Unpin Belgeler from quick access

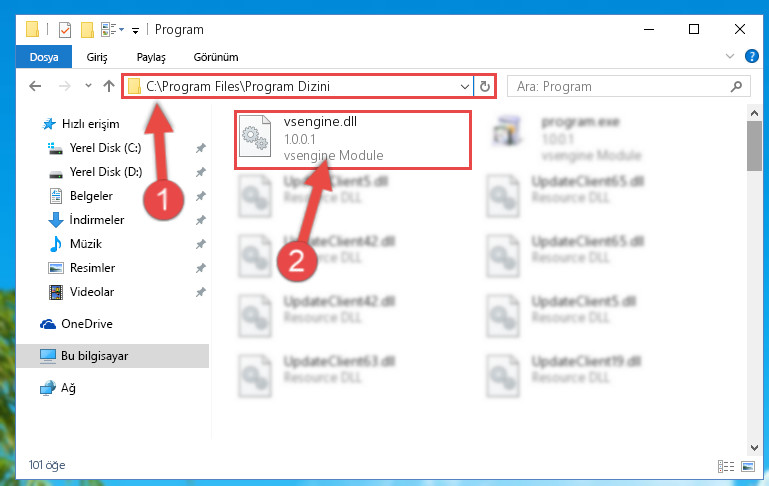pyautogui.click(x=201, y=196)
